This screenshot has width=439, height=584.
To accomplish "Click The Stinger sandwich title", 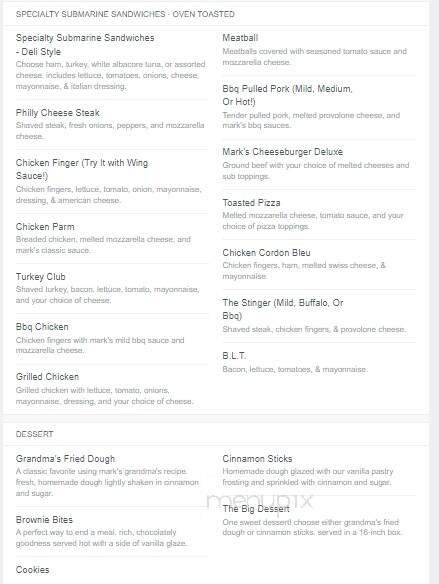I will tap(283, 309).
